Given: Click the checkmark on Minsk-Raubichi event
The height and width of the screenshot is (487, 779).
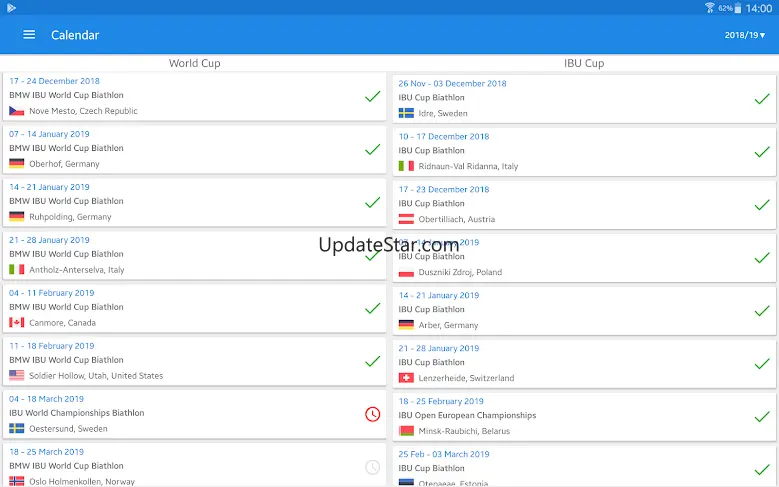Looking at the screenshot, I should [762, 417].
